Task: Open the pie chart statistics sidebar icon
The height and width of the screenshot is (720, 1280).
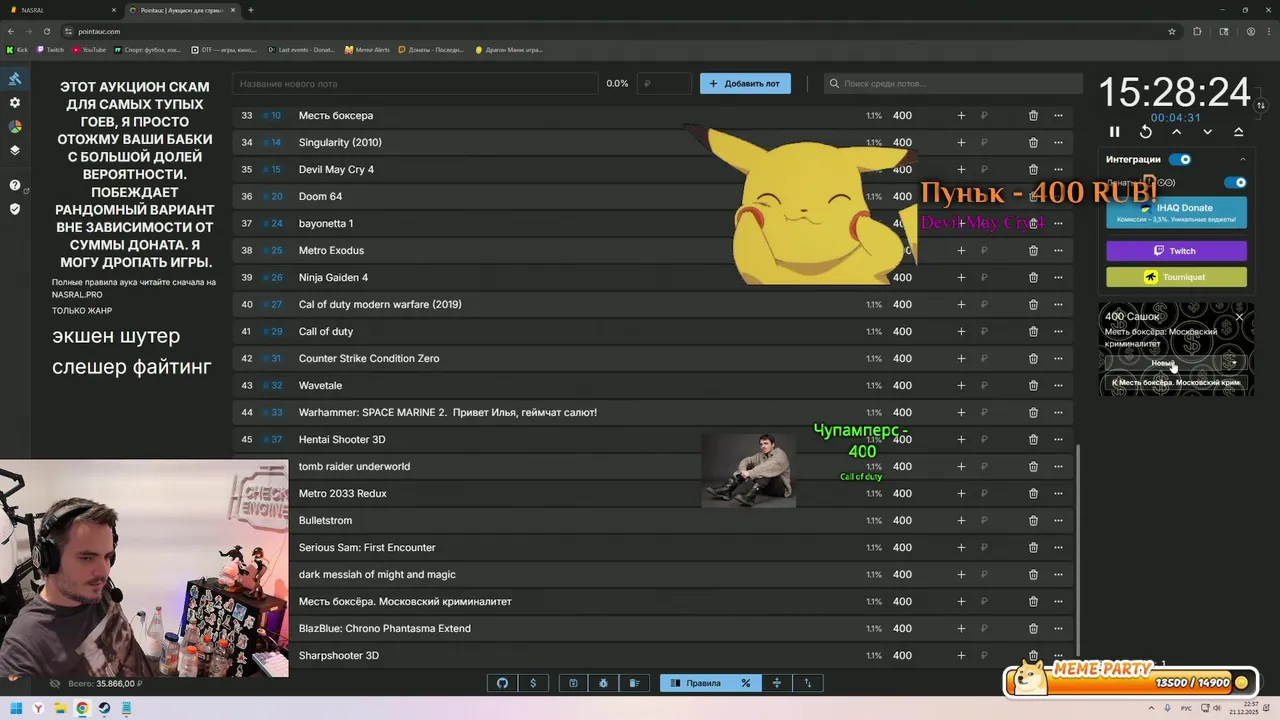Action: point(15,127)
